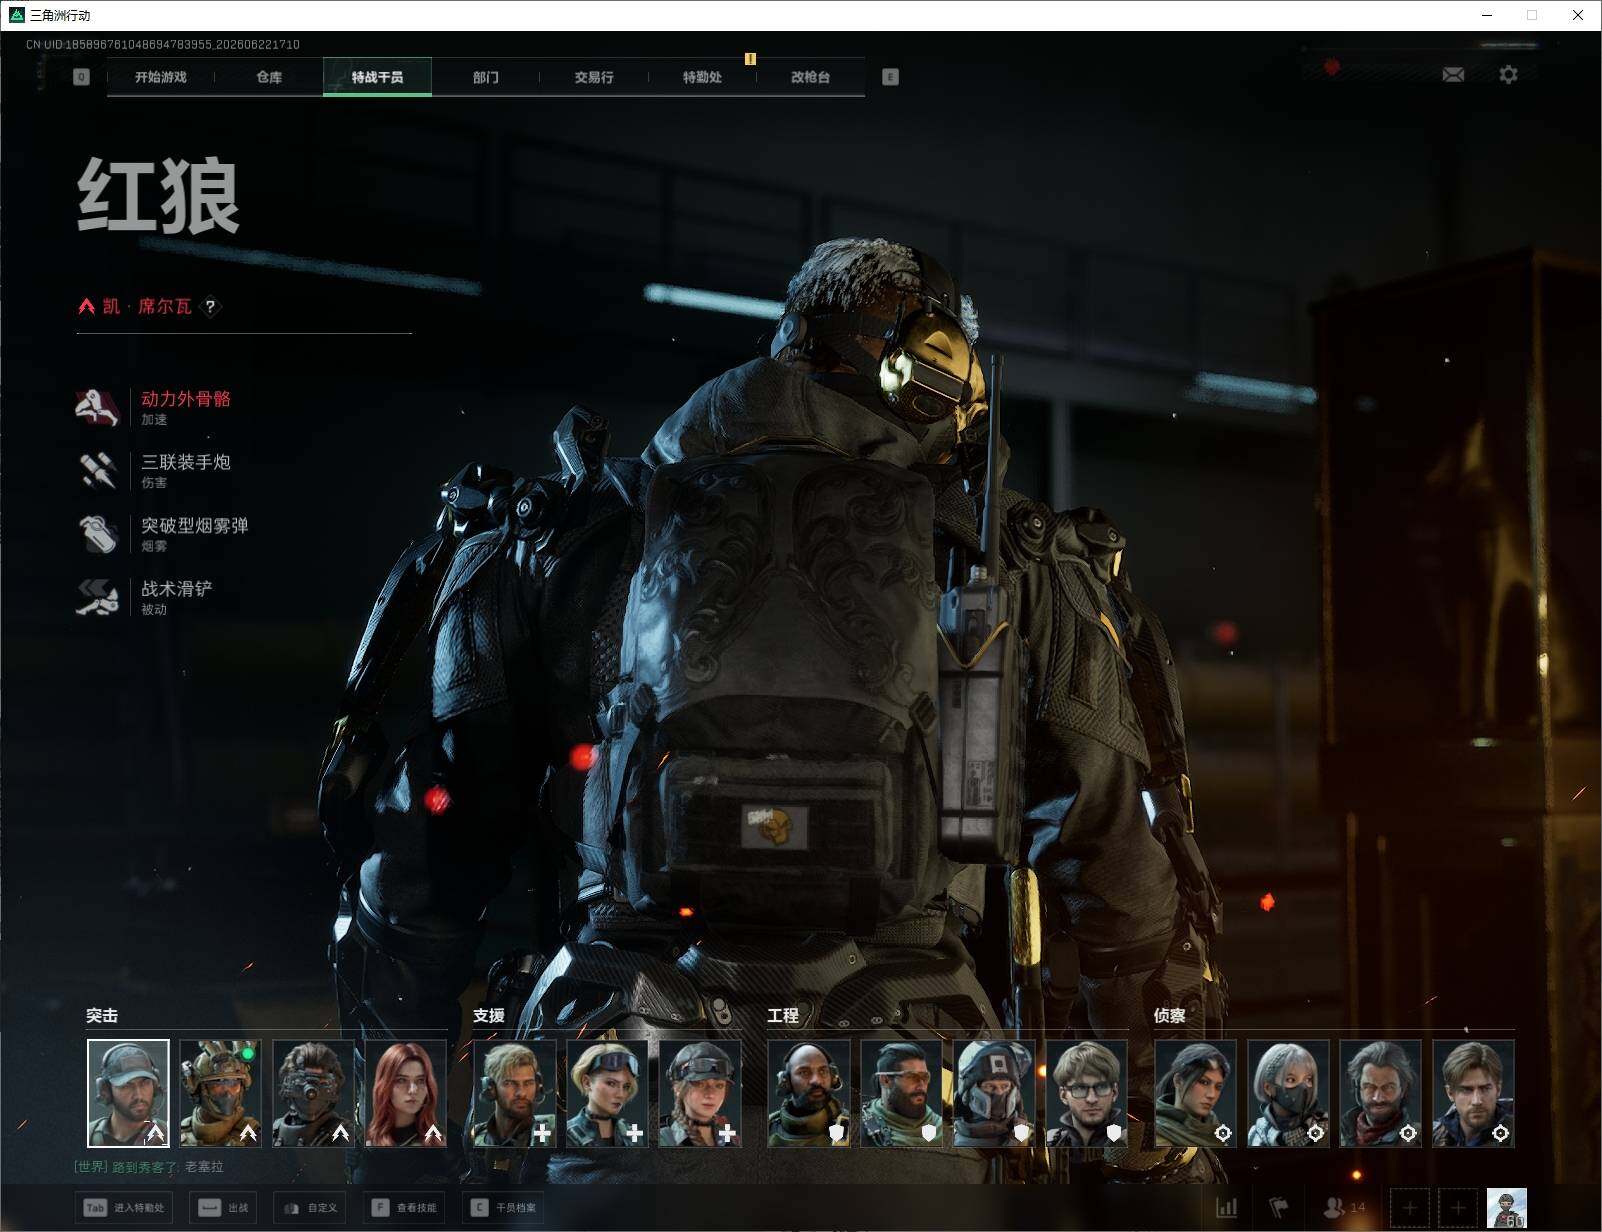Click the flag icon in bottom bar
The image size is (1602, 1232).
click(1278, 1207)
